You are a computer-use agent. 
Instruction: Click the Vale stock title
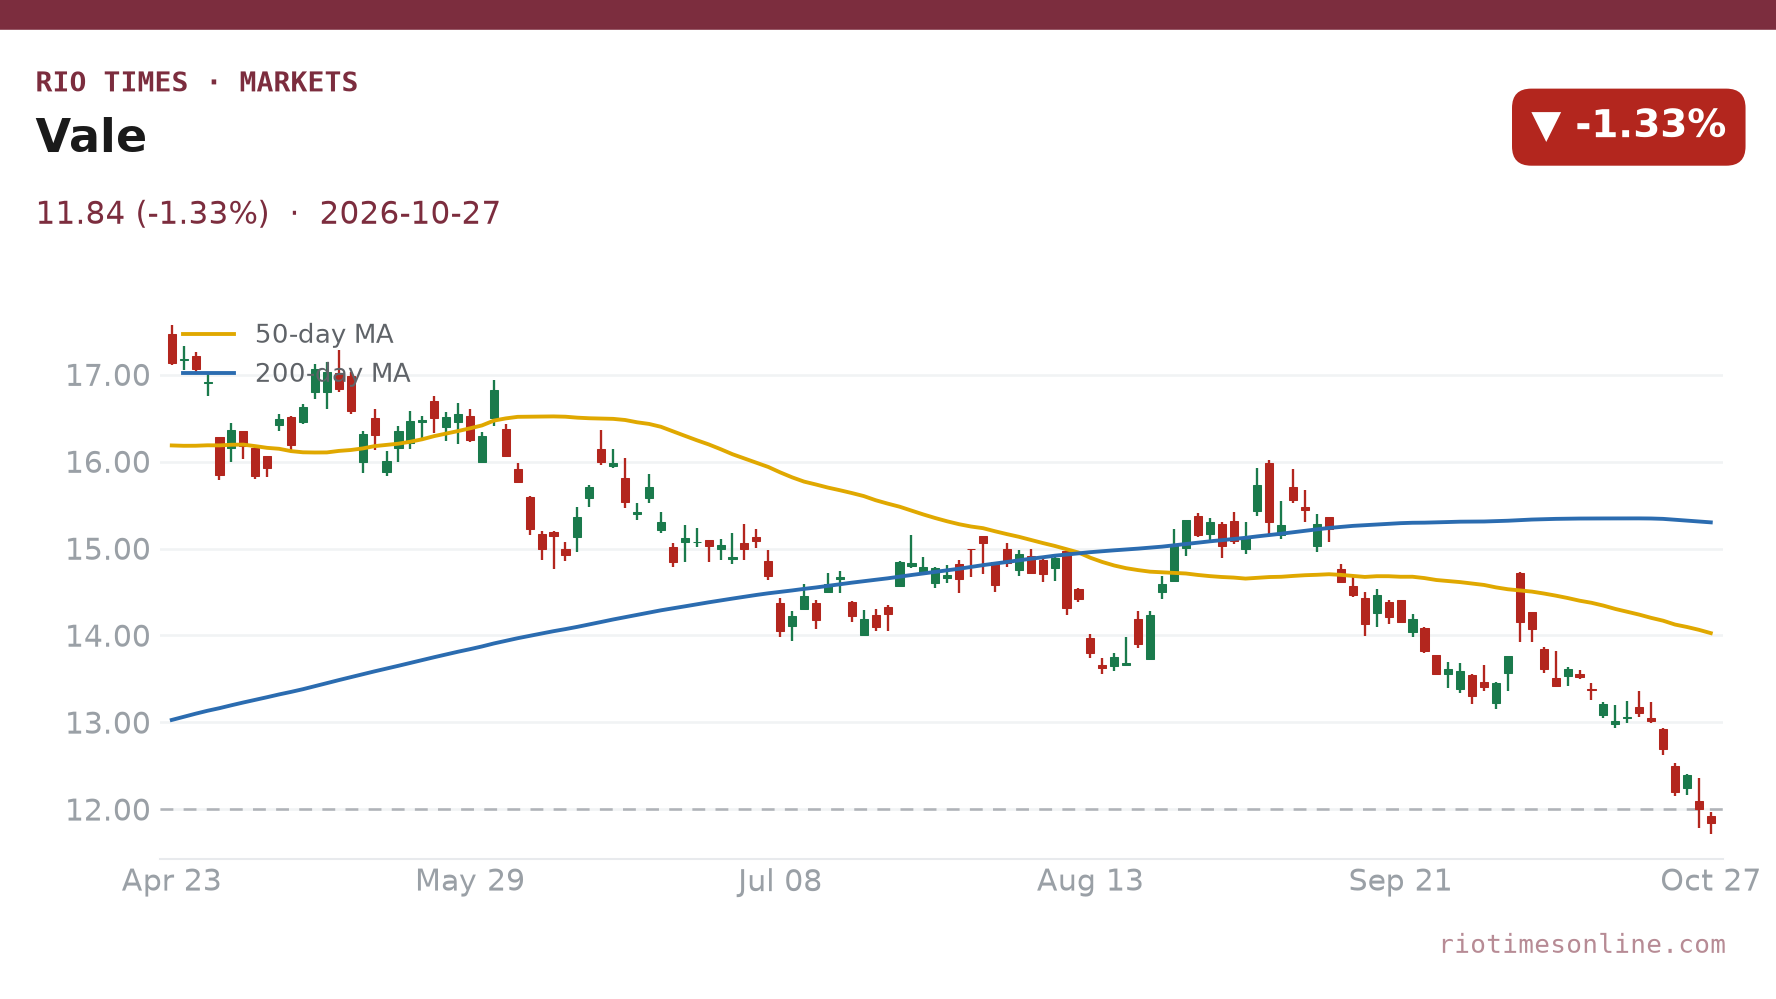tap(91, 136)
